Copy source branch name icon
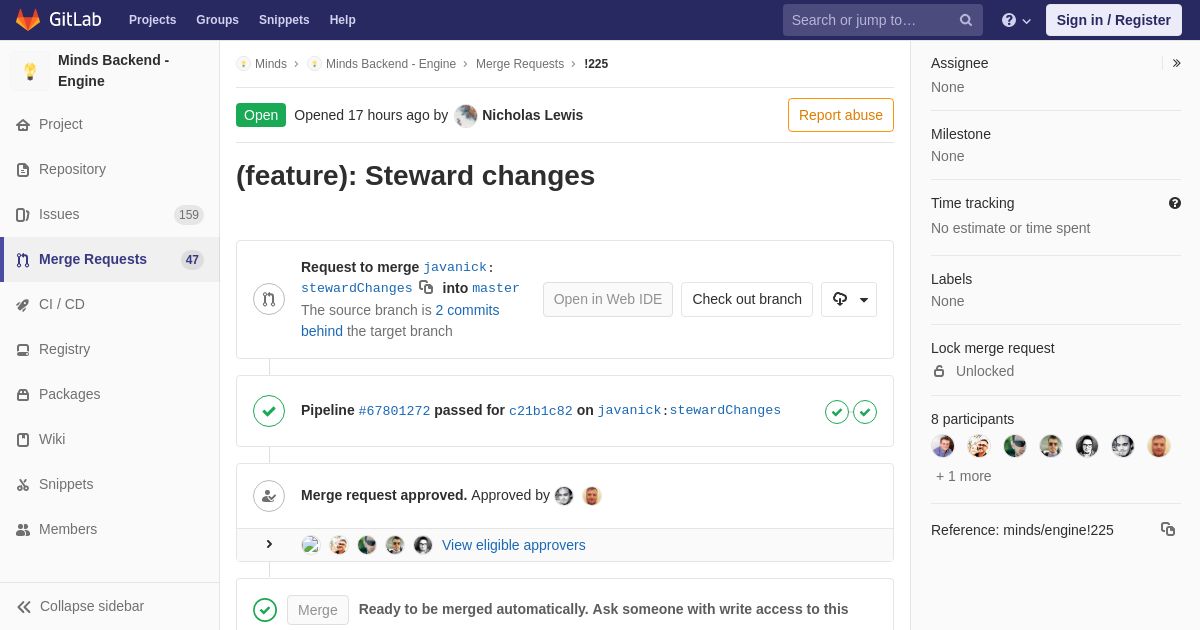Viewport: 1200px width, 630px height. pyautogui.click(x=426, y=287)
